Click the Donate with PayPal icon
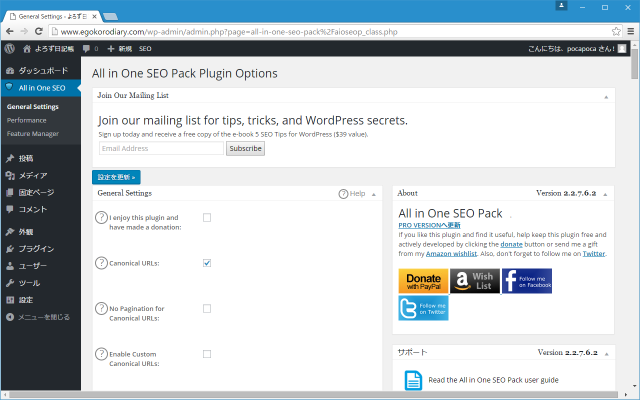This screenshot has height=400, width=640. click(x=422, y=281)
